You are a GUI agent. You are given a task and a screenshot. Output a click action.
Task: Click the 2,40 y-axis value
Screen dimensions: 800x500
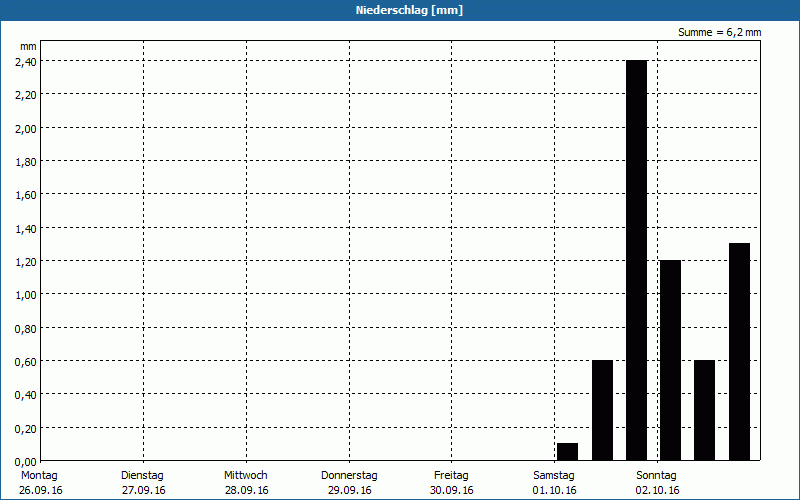(x=25, y=61)
